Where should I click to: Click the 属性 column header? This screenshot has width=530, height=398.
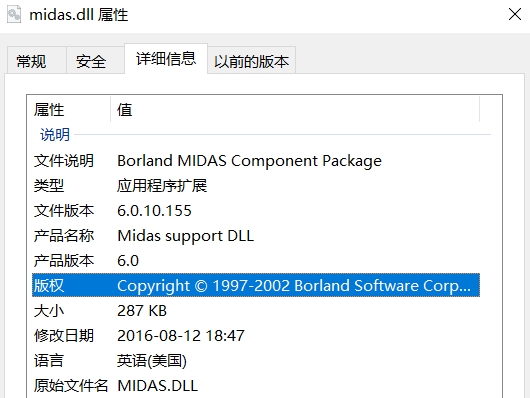coord(69,110)
